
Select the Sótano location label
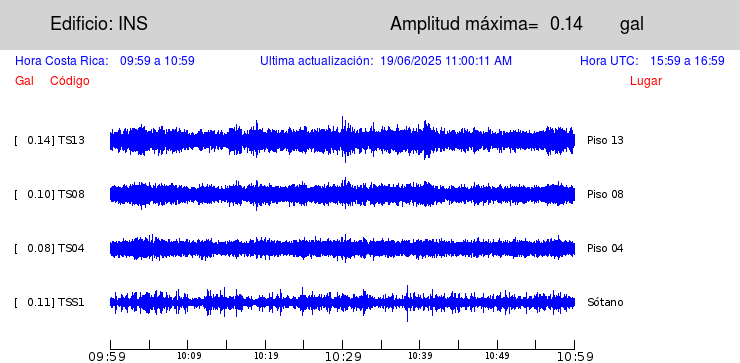(605, 302)
